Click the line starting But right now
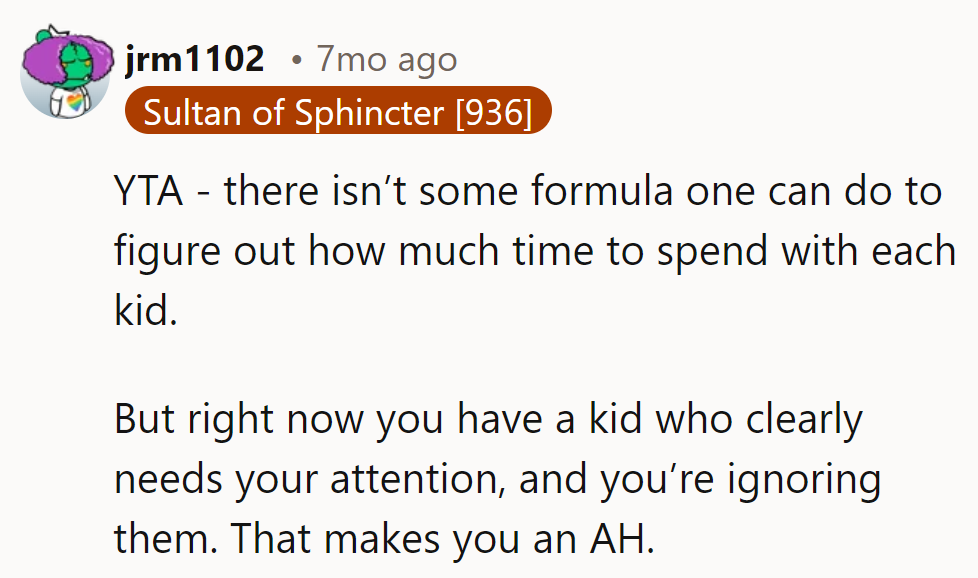 coord(488,419)
